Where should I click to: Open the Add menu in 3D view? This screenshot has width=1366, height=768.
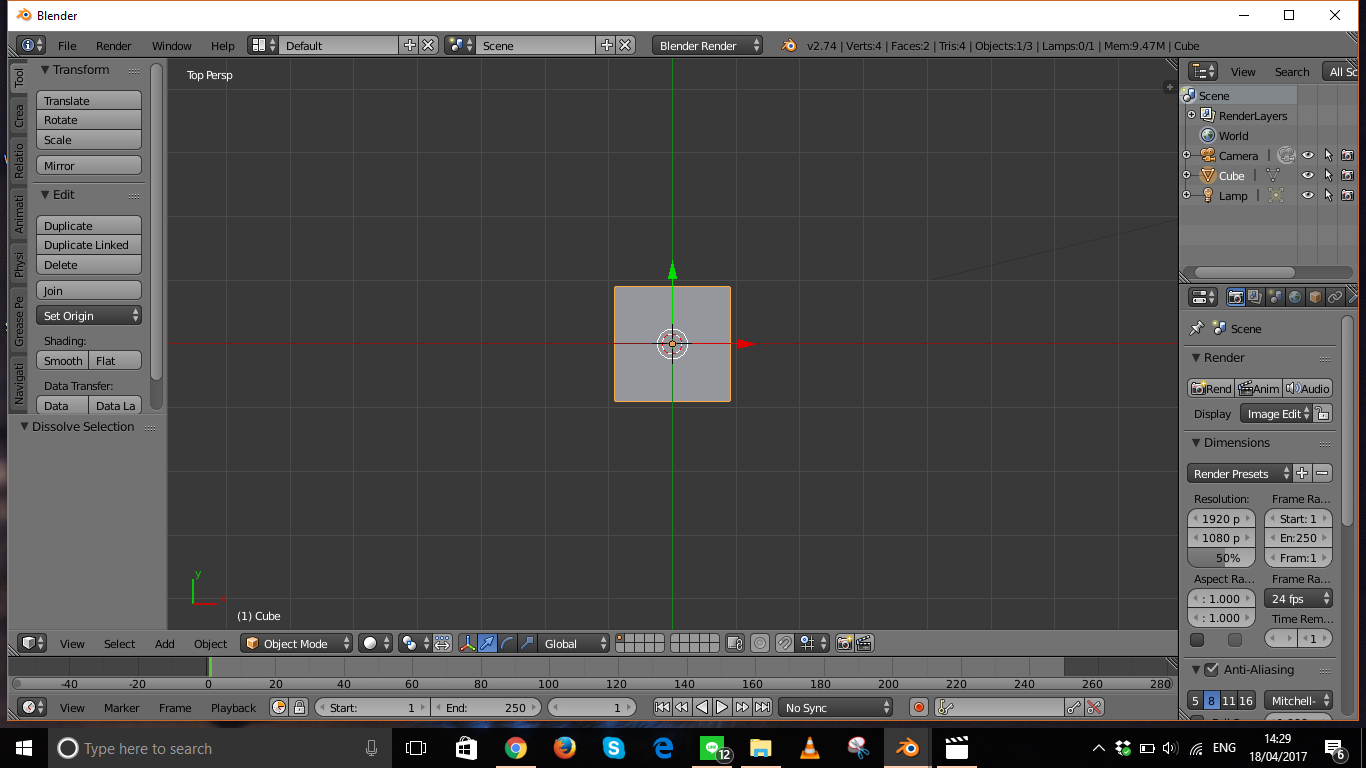164,643
